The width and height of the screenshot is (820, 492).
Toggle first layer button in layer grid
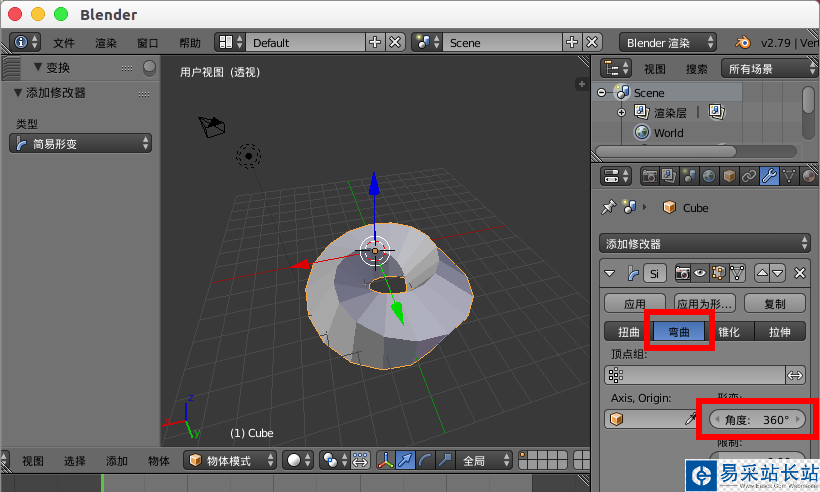tap(523, 455)
